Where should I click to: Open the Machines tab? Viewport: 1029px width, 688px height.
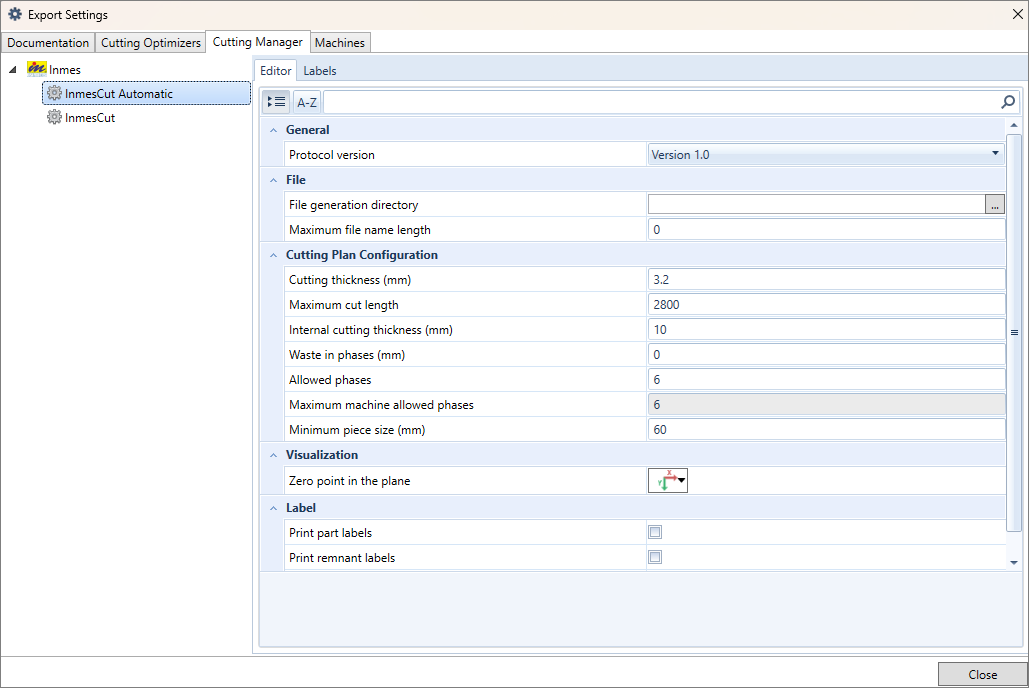click(339, 43)
